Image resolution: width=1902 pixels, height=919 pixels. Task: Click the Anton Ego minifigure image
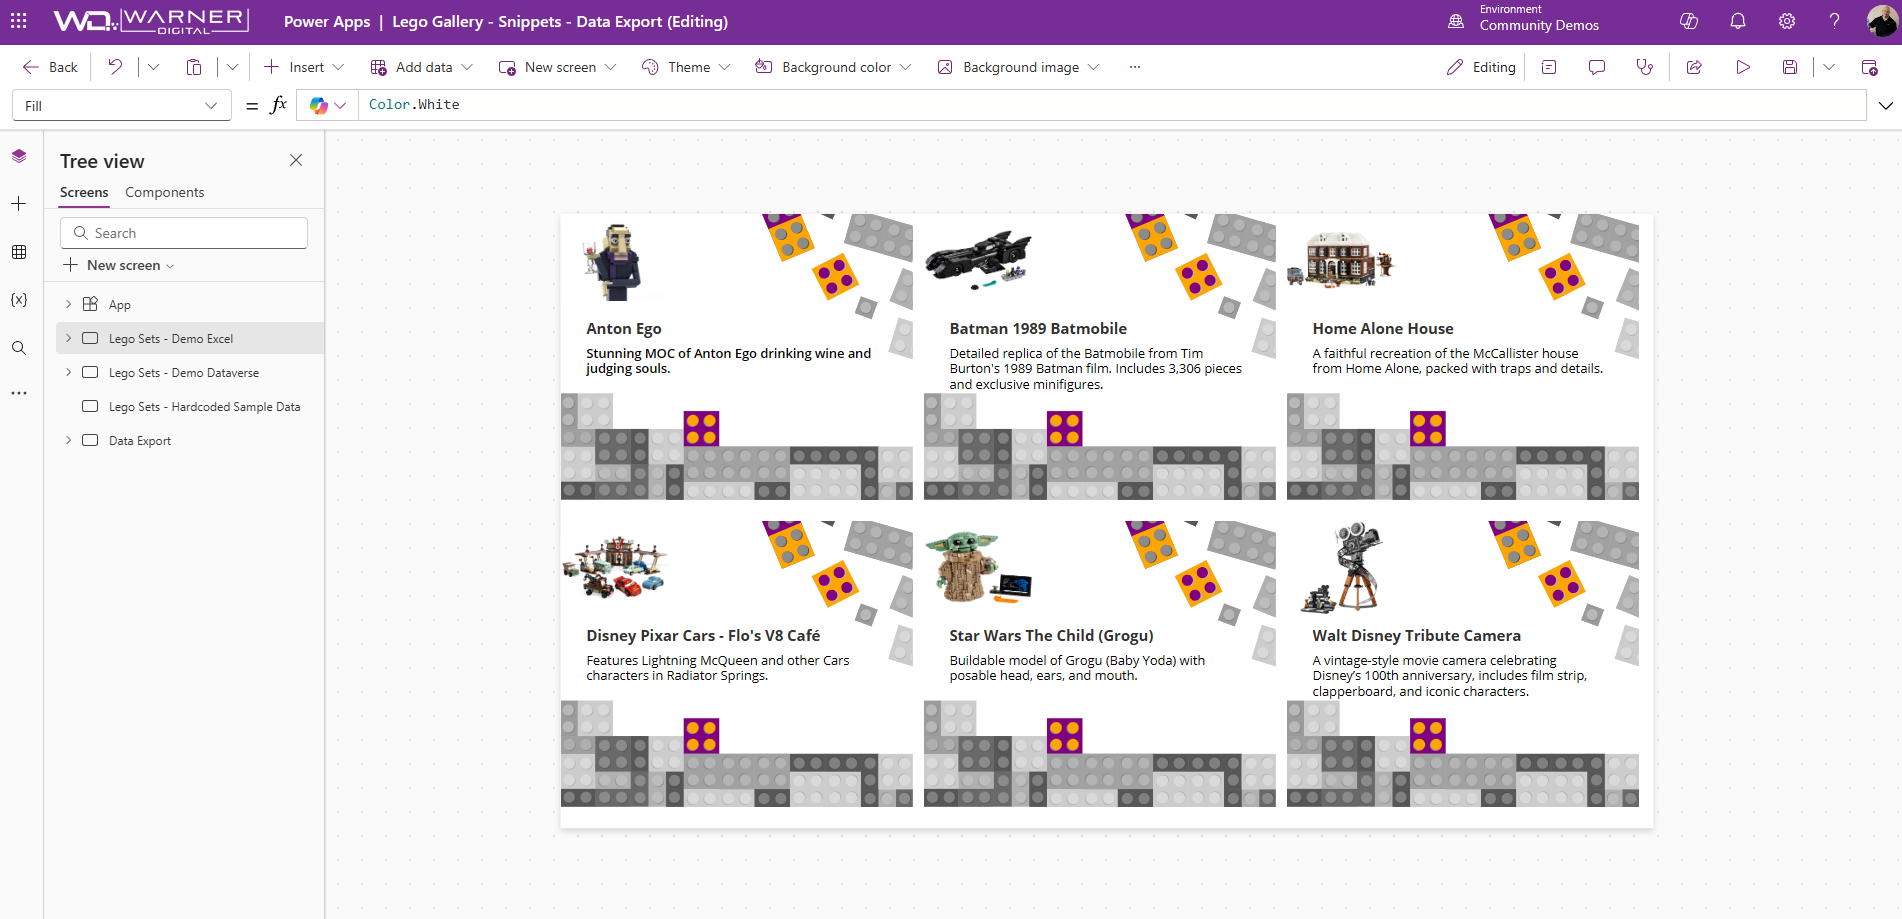(x=613, y=263)
